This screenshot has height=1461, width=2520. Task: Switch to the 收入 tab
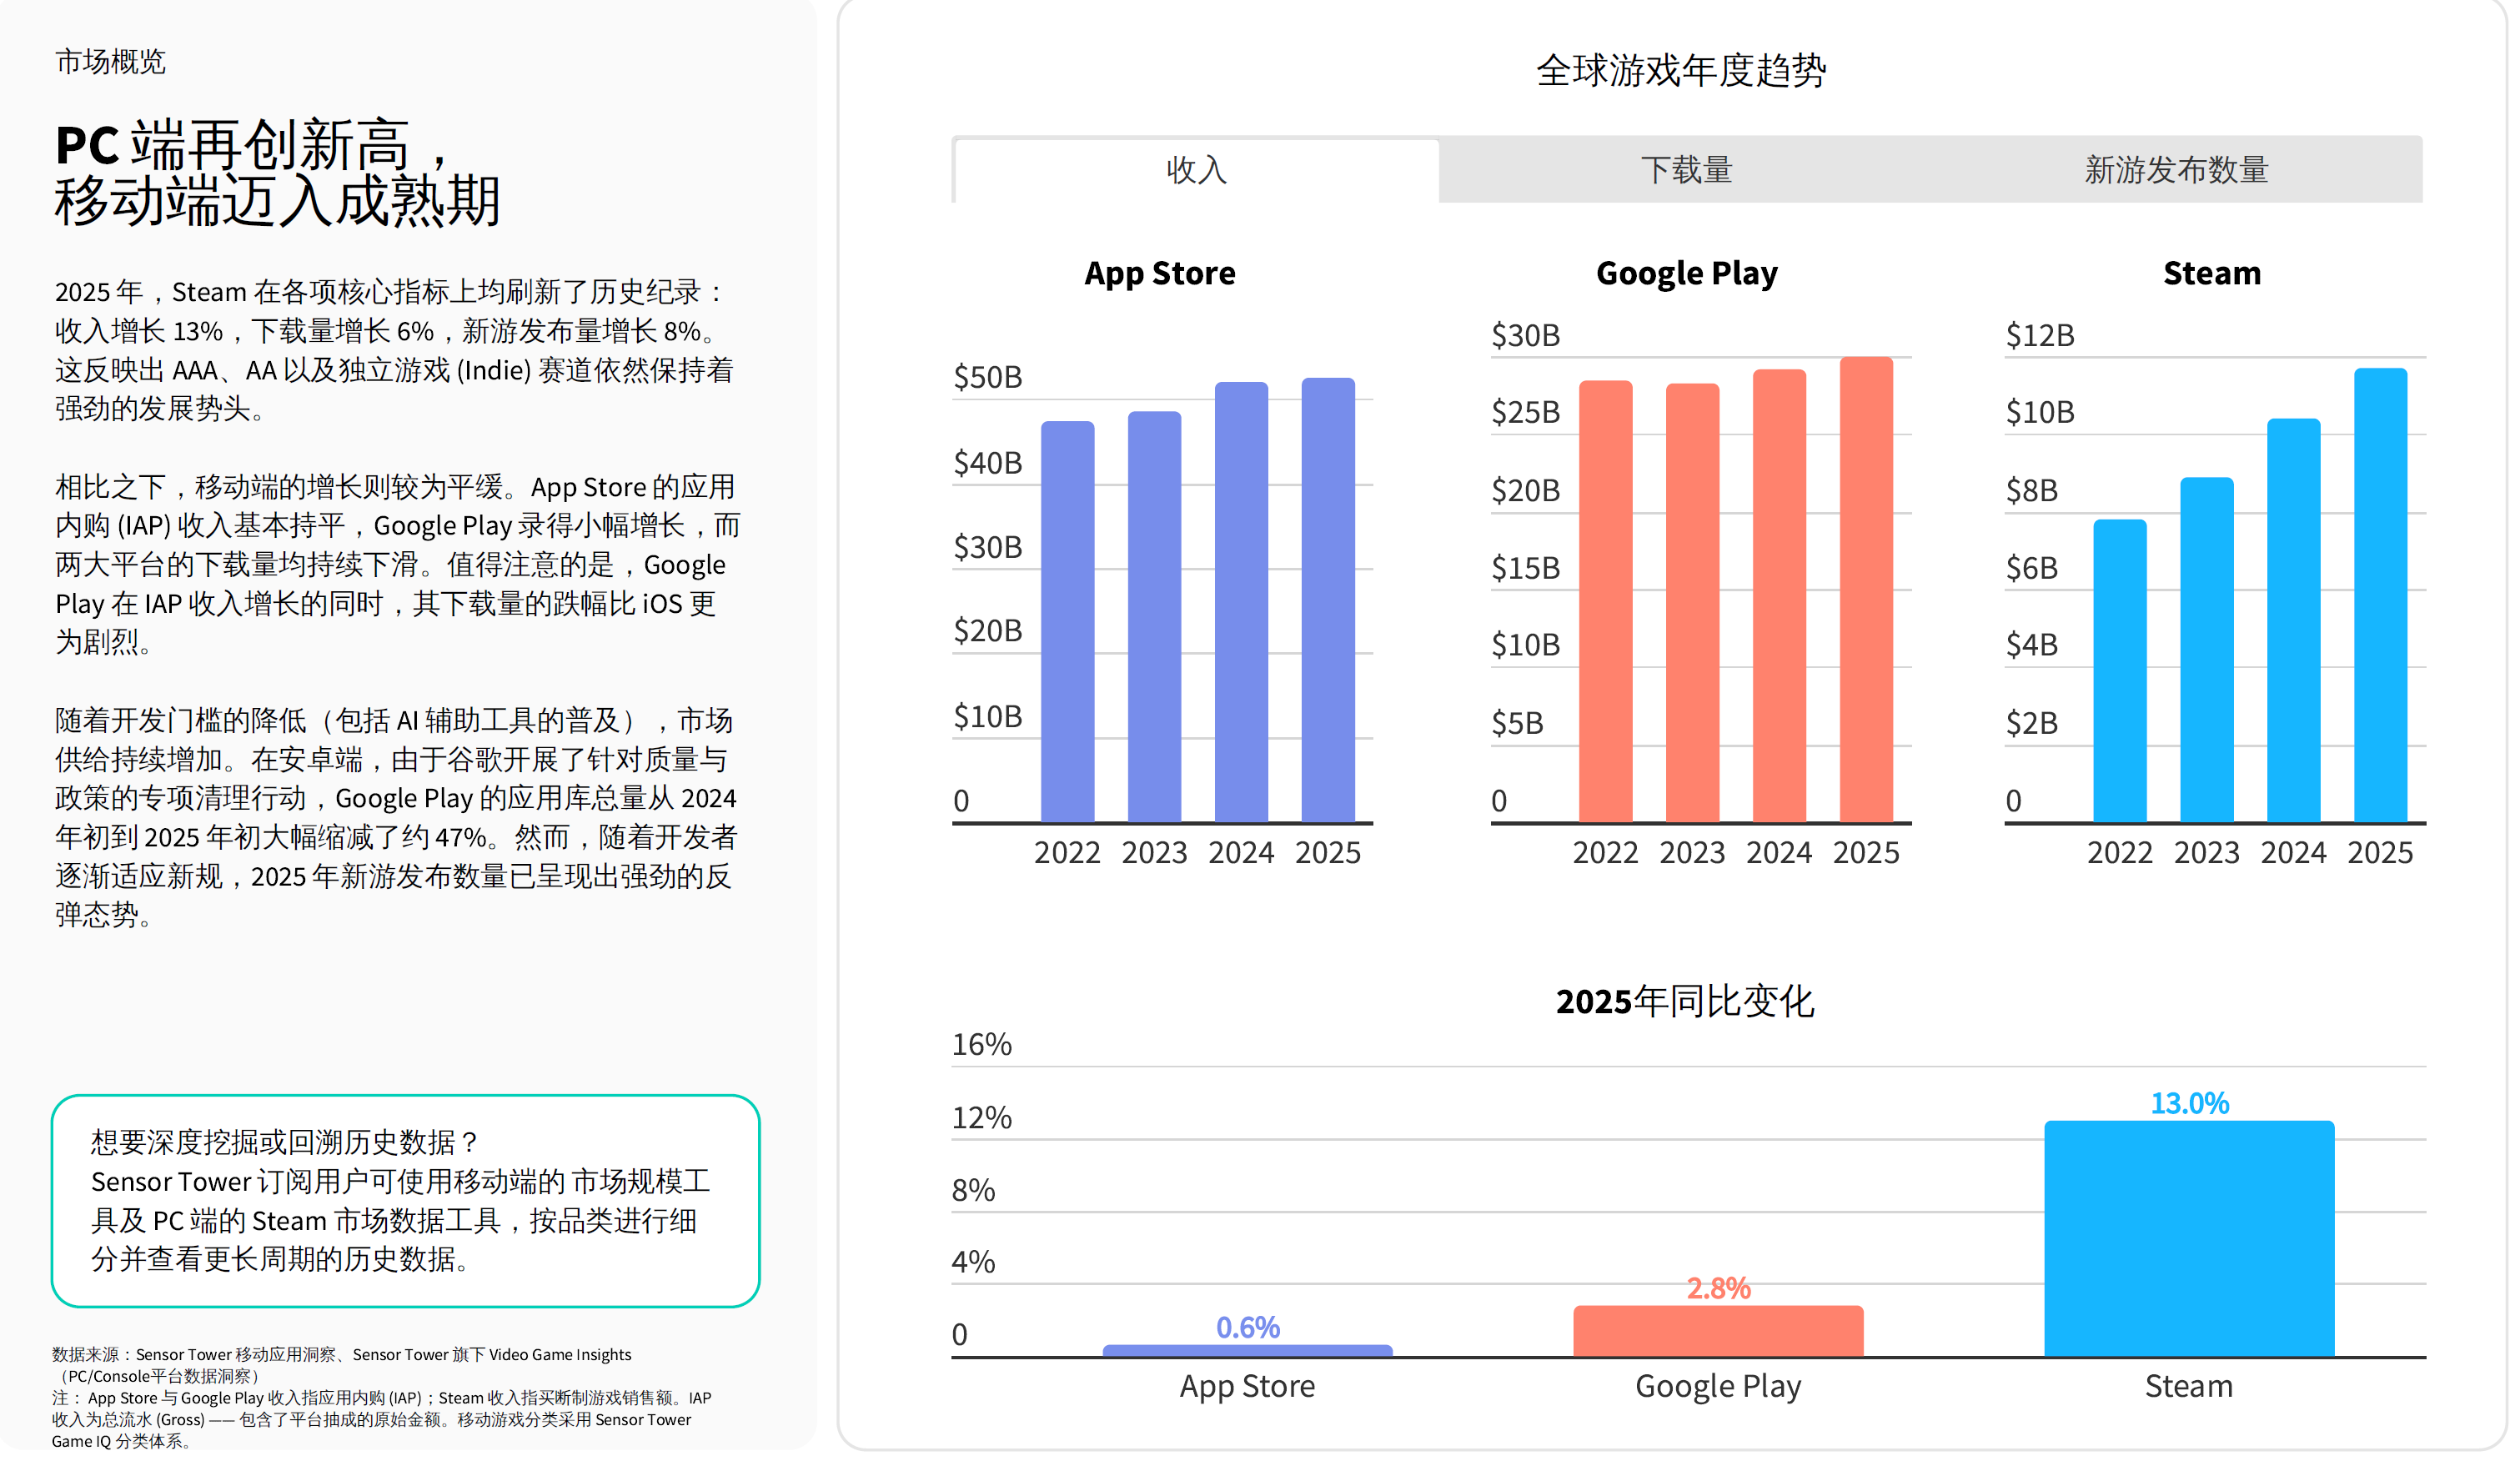1197,170
